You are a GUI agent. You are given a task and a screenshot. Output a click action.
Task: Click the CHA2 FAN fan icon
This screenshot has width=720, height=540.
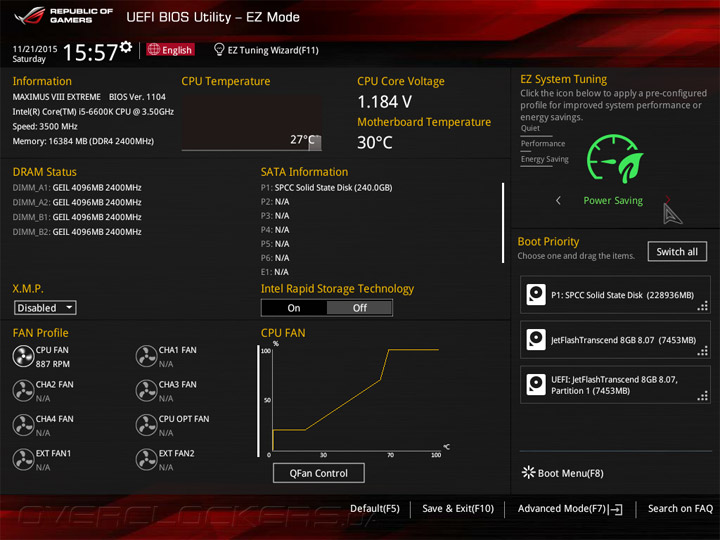coord(23,391)
